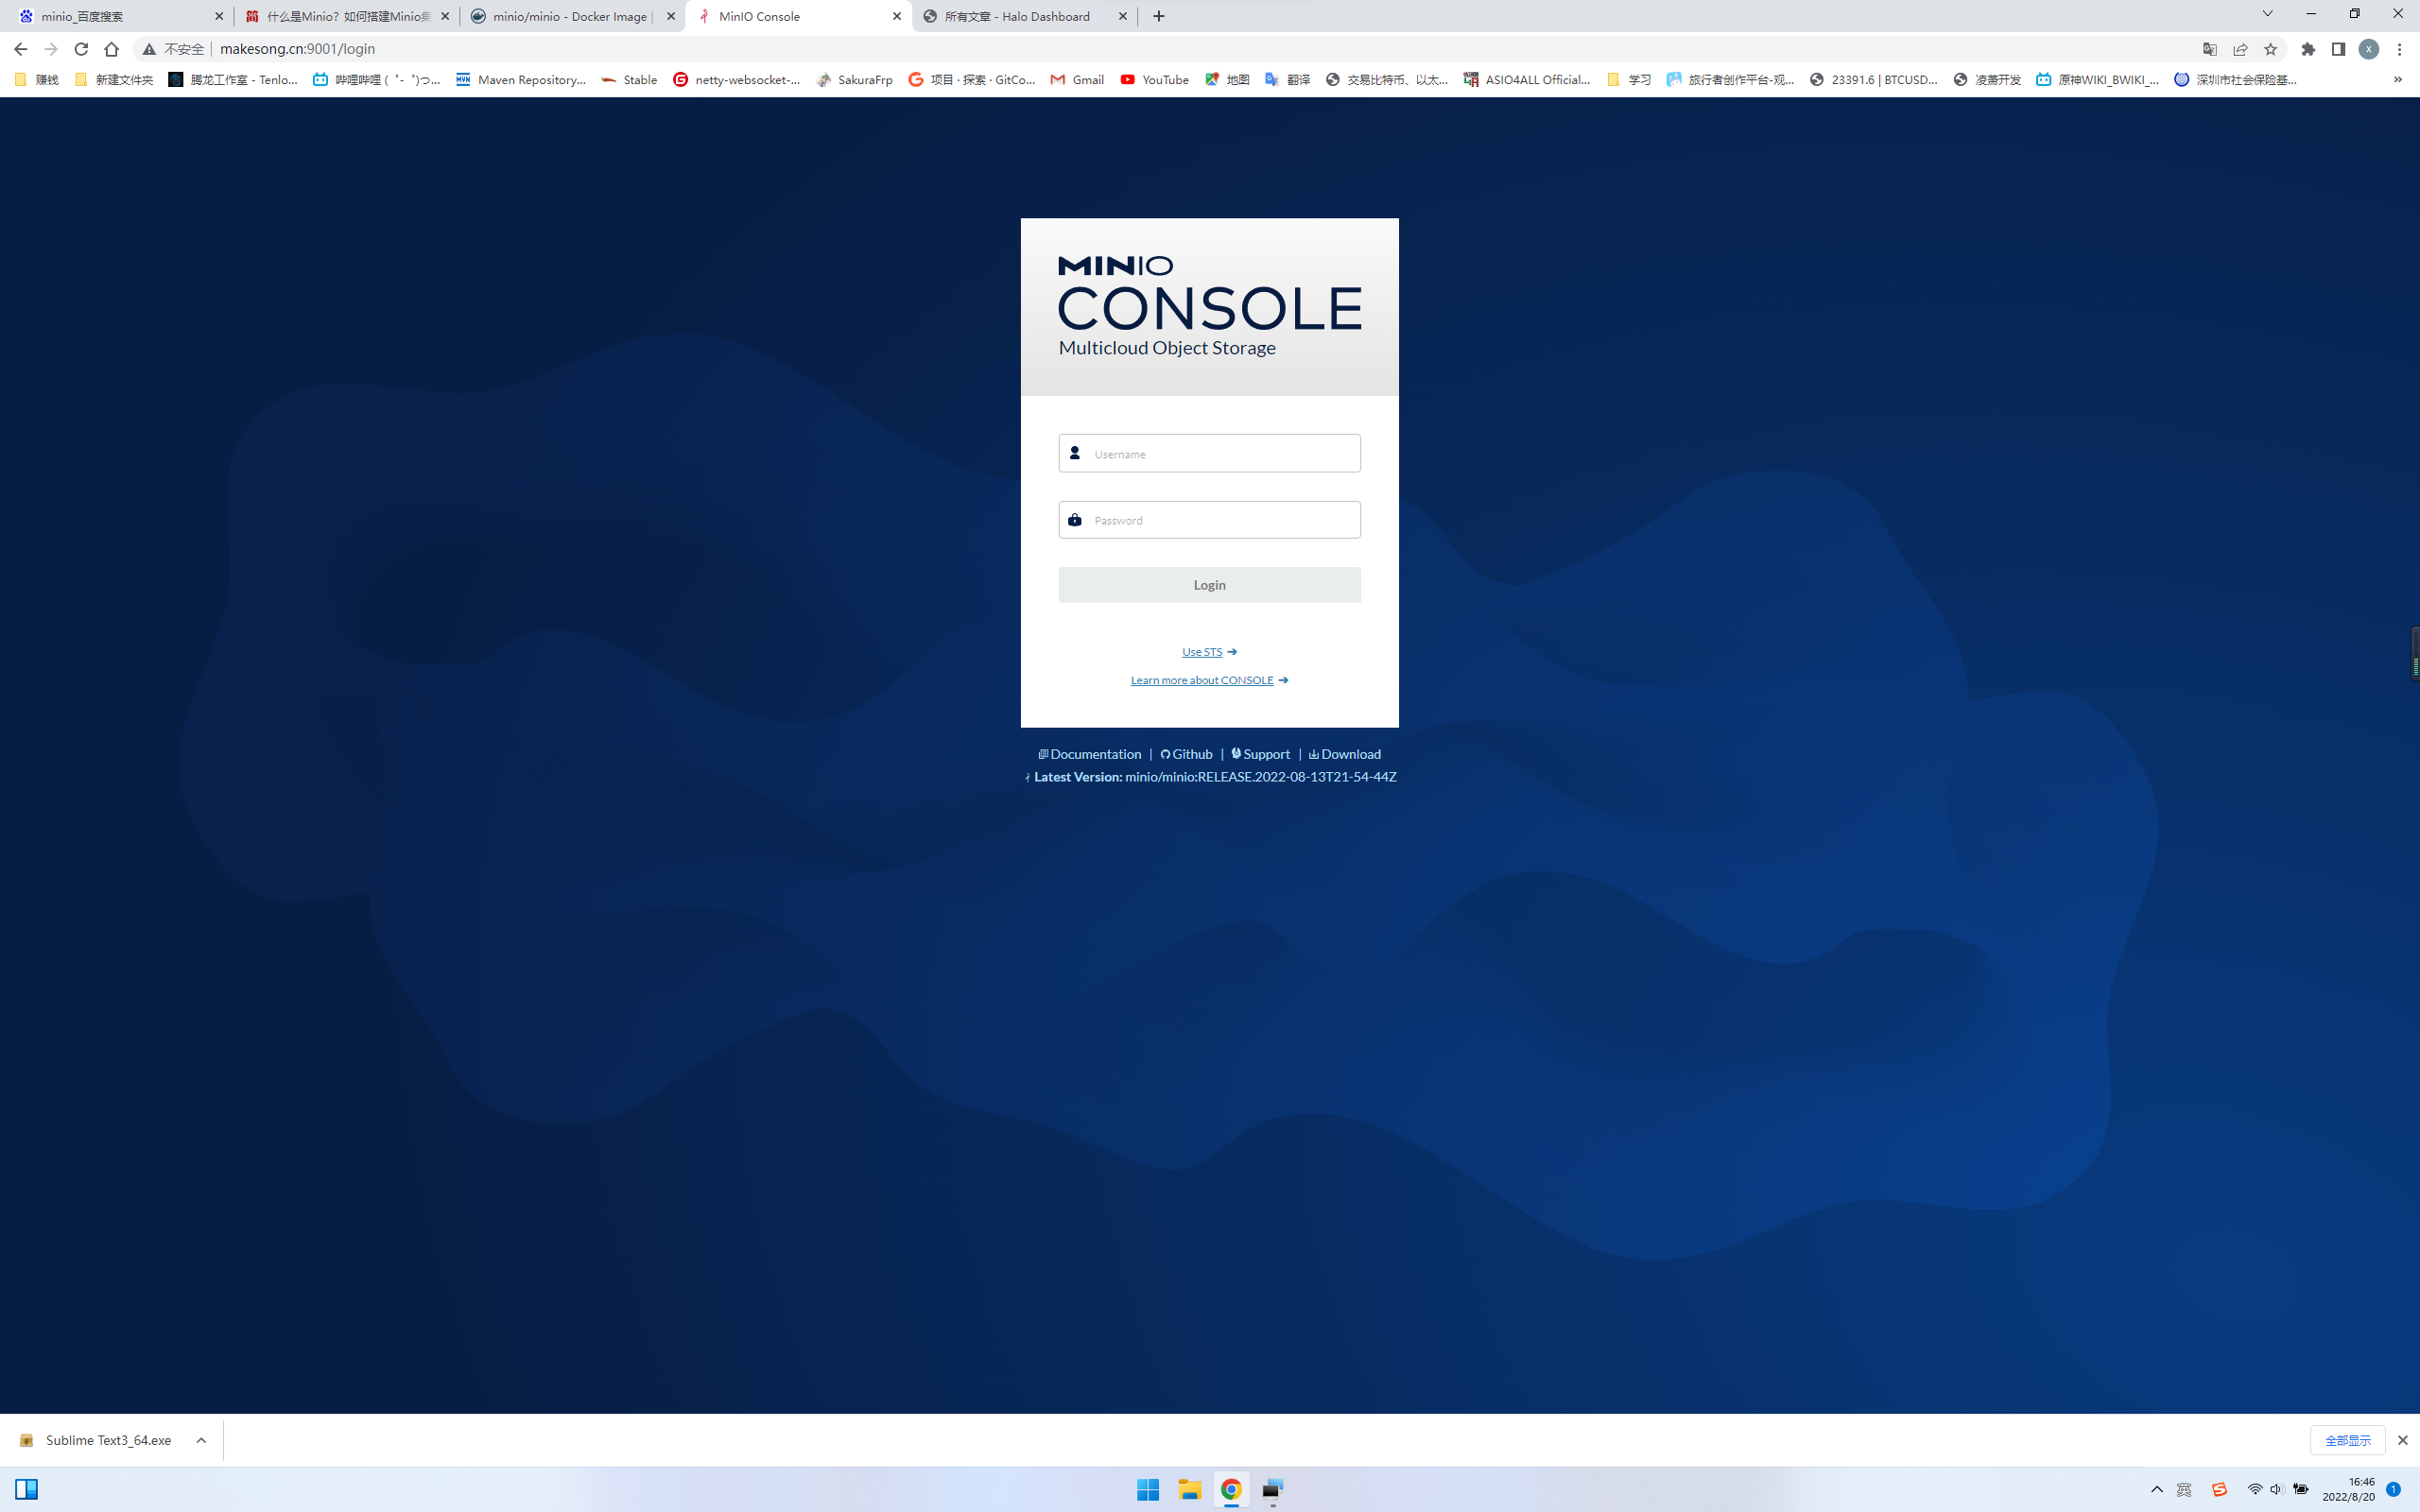This screenshot has width=2420, height=1512.
Task: Open Learn more about CONSOLE link
Action: tap(1209, 680)
